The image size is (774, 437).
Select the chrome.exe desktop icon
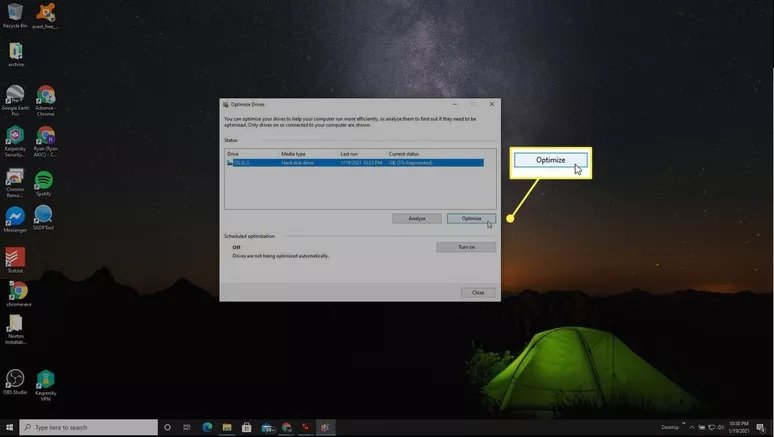tap(19, 294)
